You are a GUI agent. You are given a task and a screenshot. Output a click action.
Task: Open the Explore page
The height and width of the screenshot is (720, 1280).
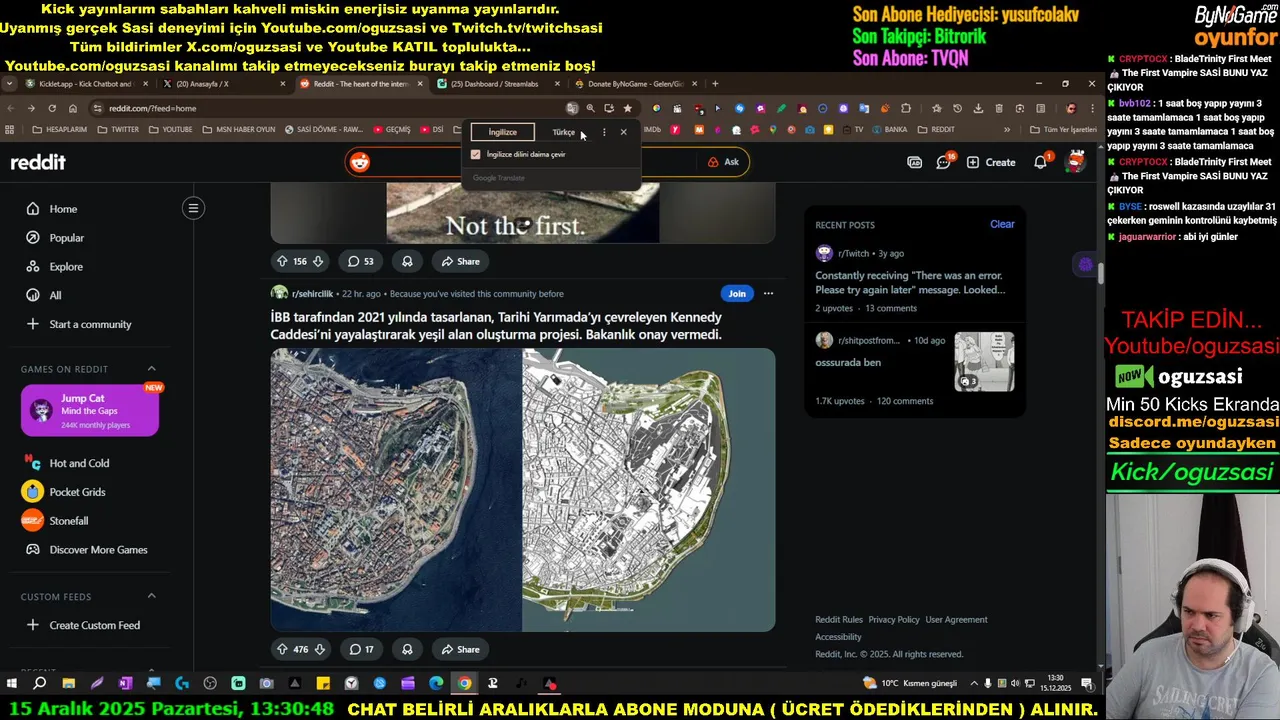tap(66, 267)
